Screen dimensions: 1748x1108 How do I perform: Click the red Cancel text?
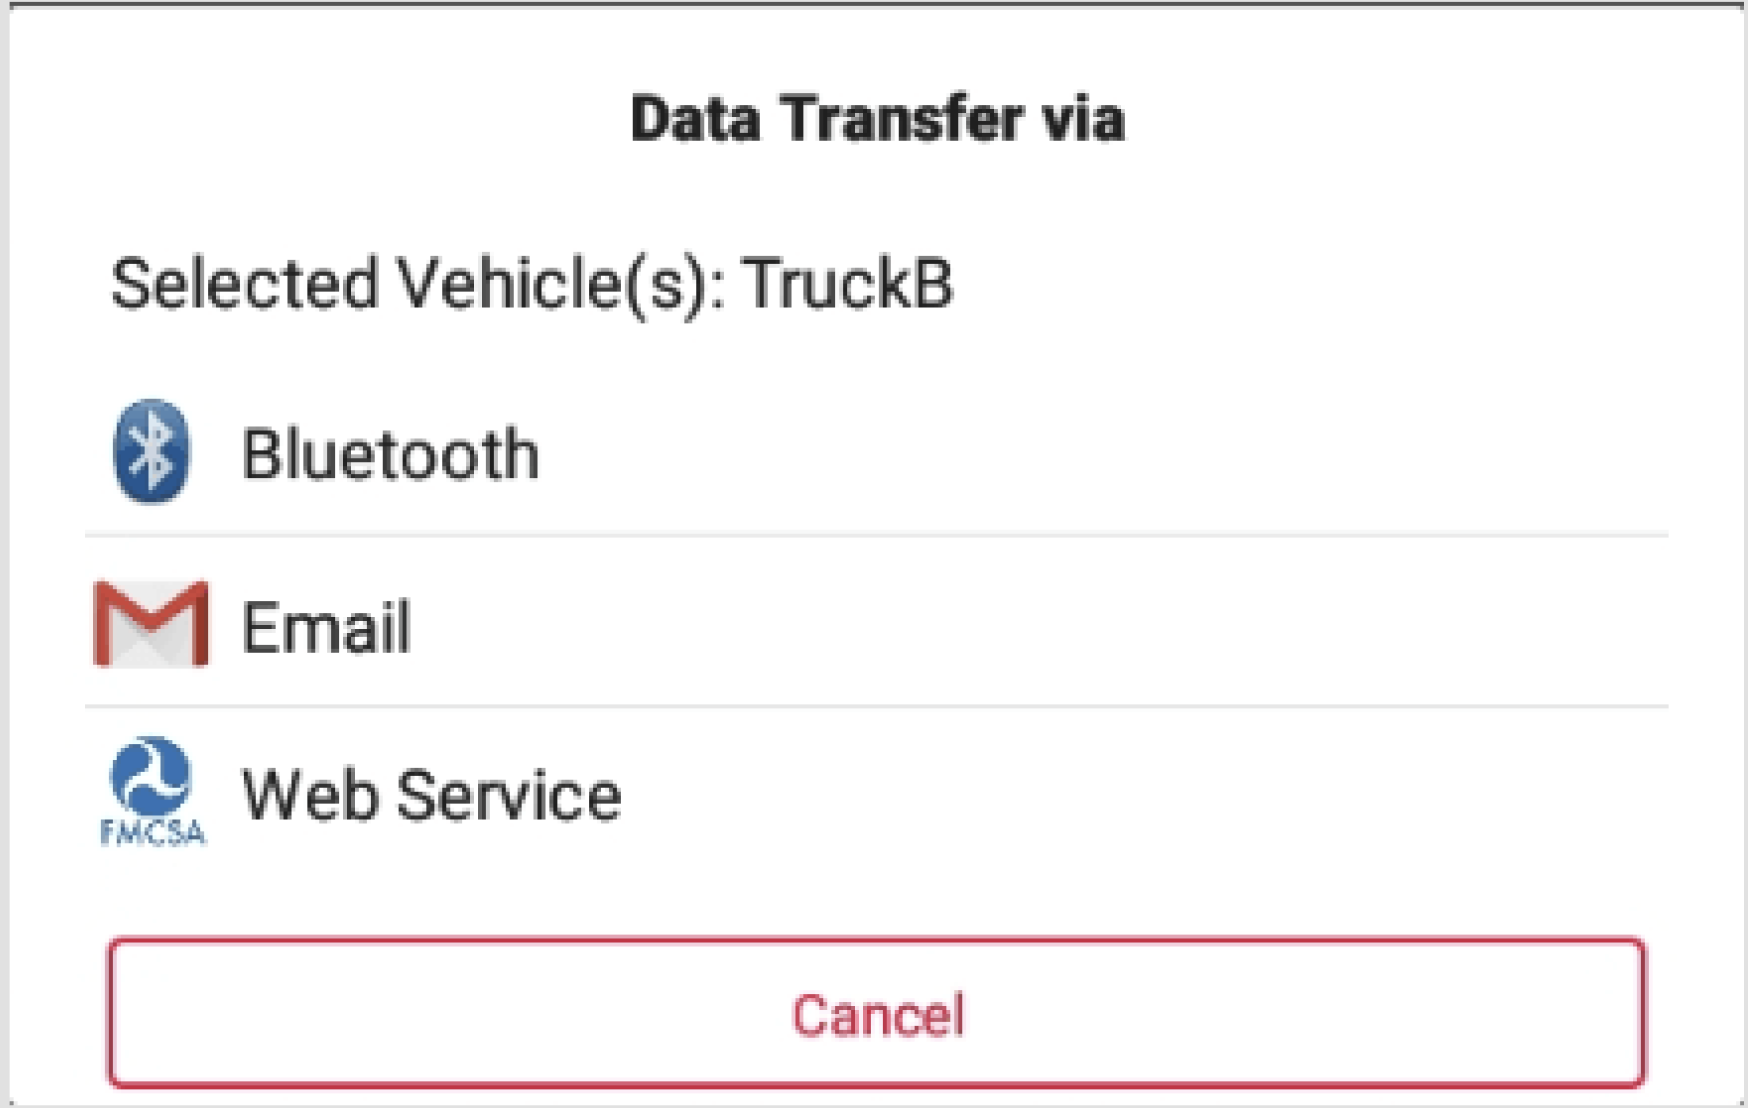pos(878,1015)
